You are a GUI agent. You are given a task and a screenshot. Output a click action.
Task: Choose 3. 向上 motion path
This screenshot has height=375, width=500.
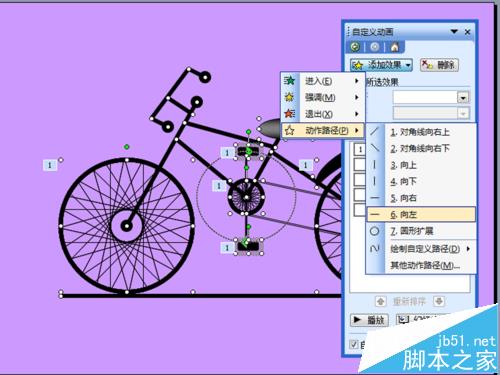[x=421, y=165]
